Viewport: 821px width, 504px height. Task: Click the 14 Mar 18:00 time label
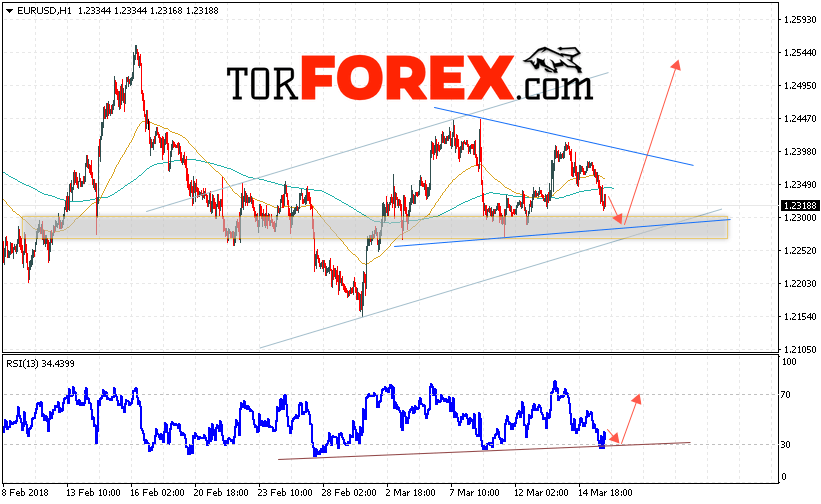pyautogui.click(x=605, y=493)
